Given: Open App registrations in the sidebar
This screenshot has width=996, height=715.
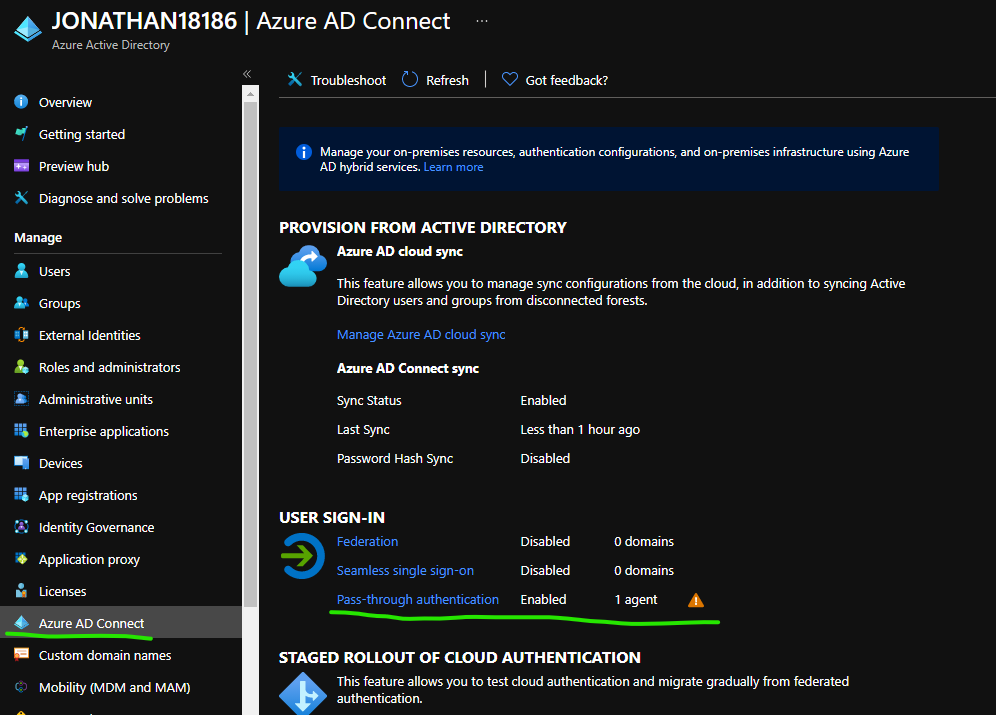Looking at the screenshot, I should 88,495.
